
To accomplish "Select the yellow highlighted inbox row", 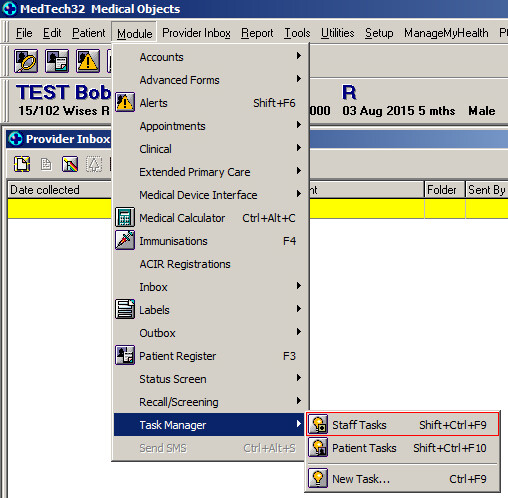I will [258, 209].
